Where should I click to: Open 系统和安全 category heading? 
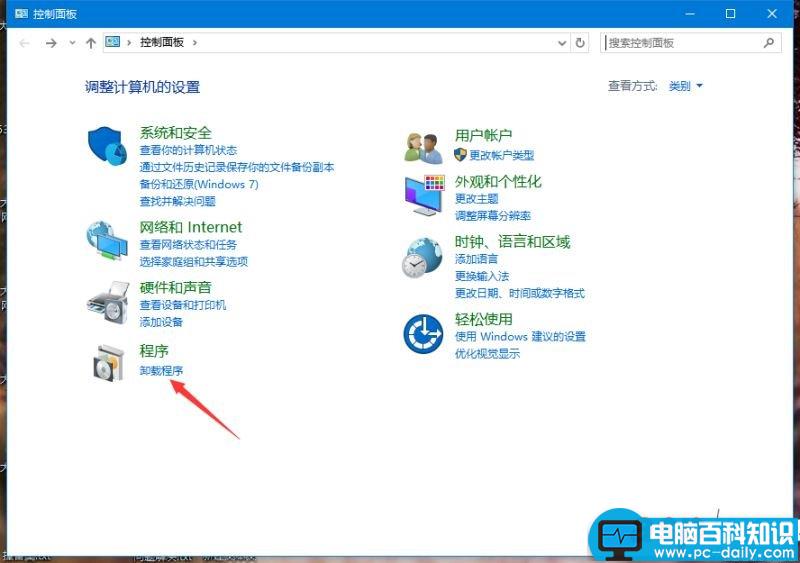176,133
